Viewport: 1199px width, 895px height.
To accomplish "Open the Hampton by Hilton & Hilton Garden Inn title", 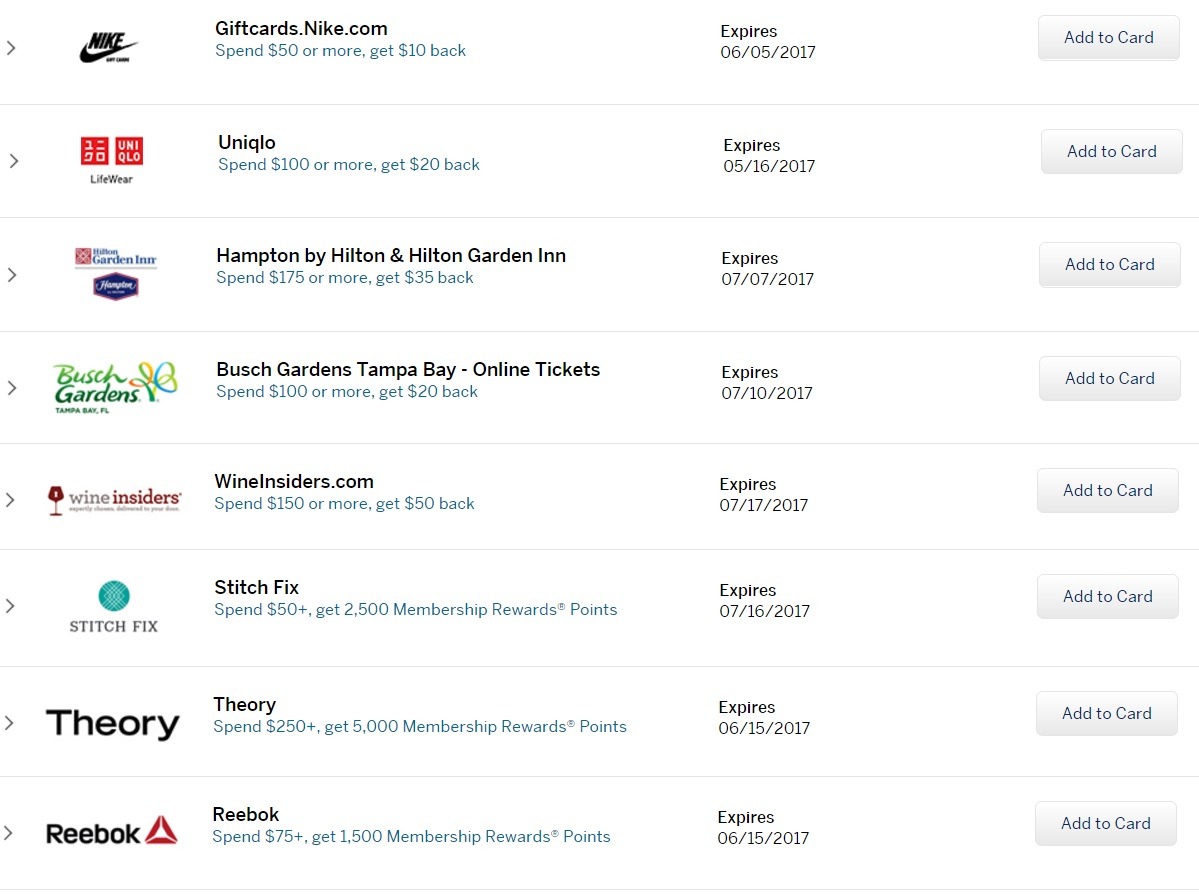I will [391, 255].
